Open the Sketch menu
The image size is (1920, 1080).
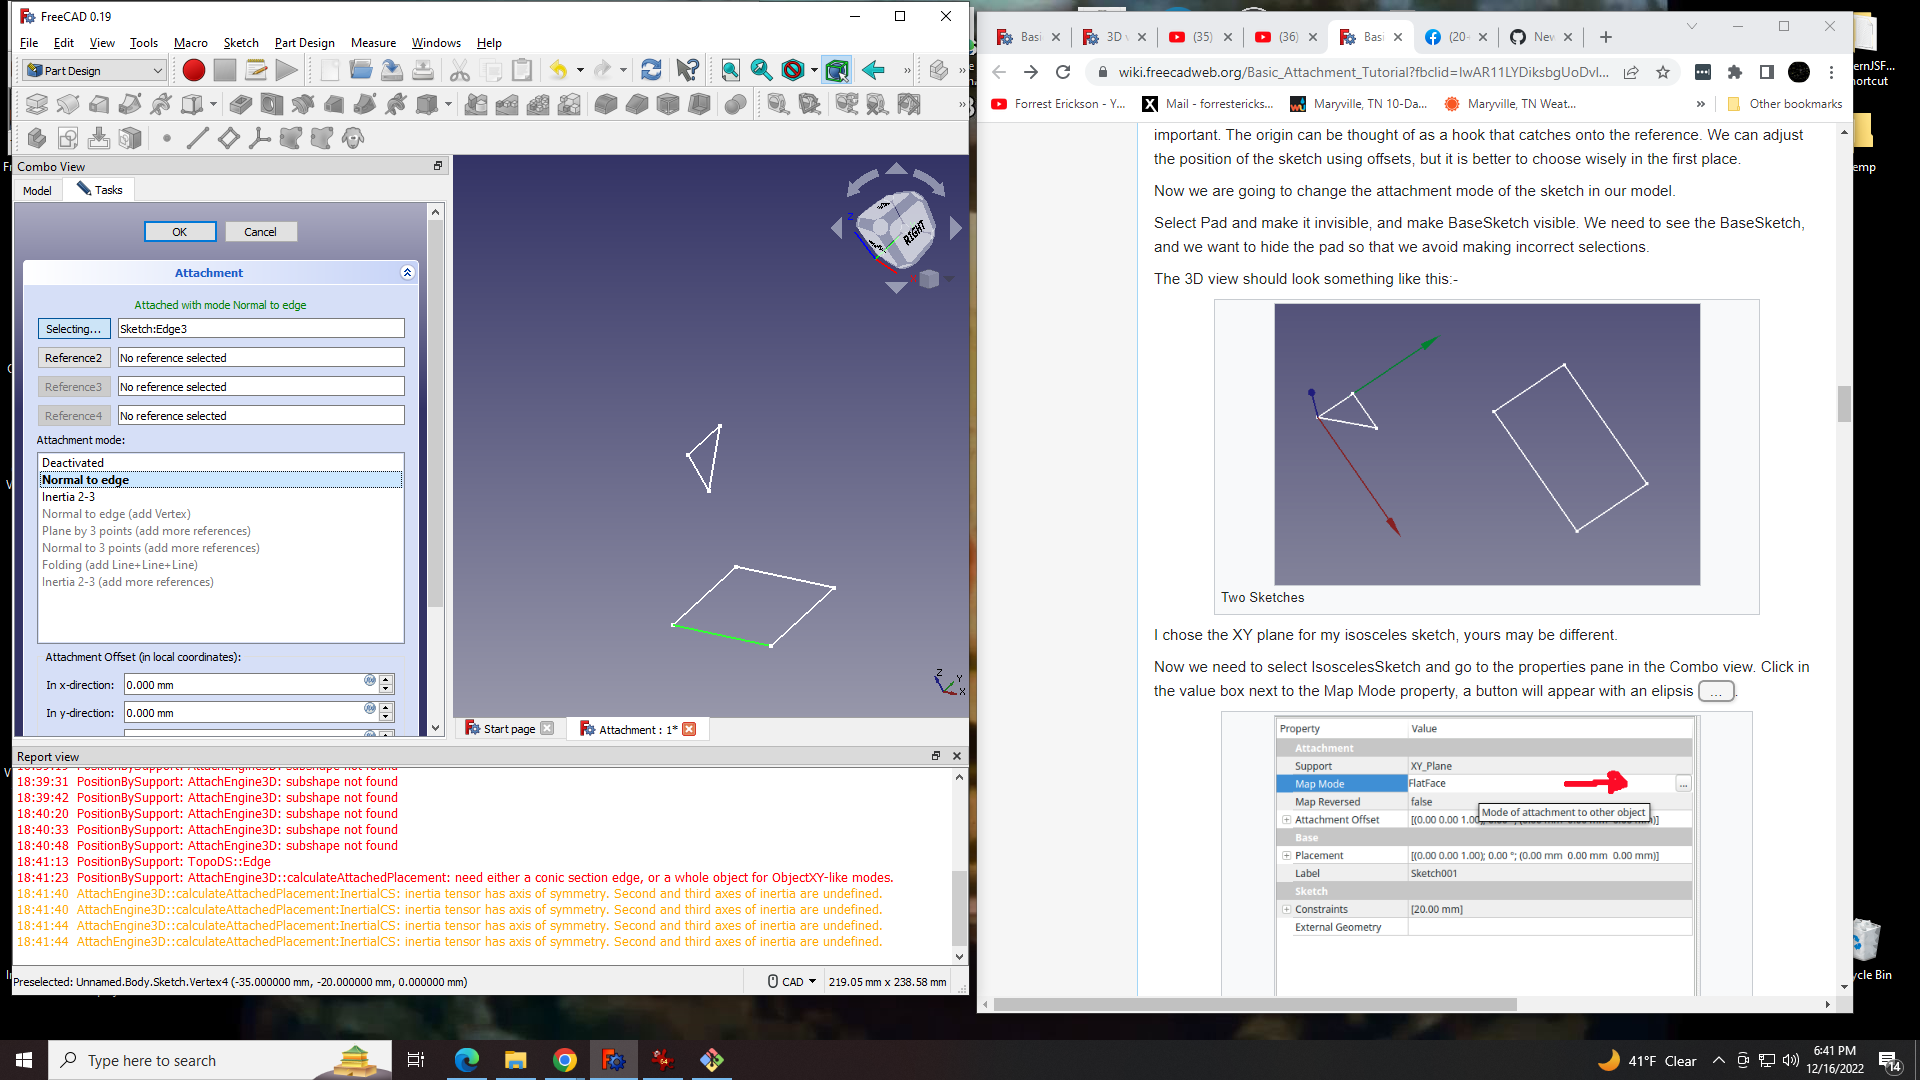coord(241,43)
